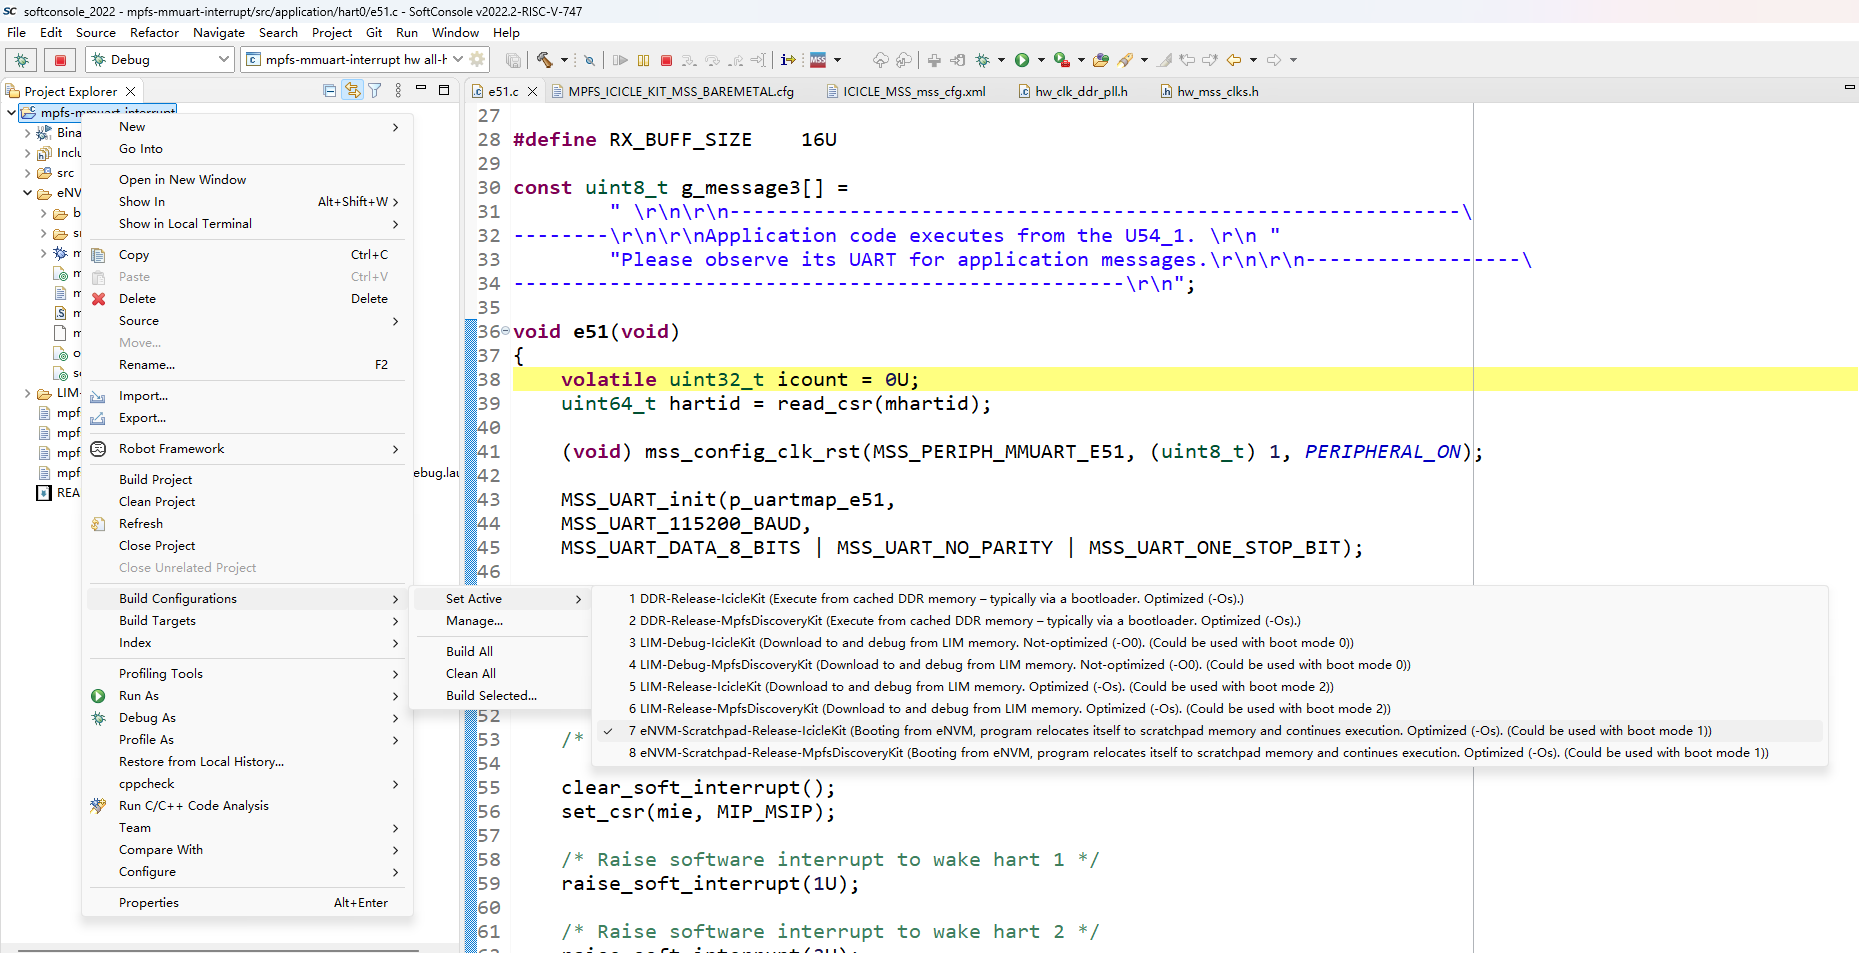This screenshot has height=953, width=1859.
Task: Click the Import icon in context menu
Action: point(98,396)
